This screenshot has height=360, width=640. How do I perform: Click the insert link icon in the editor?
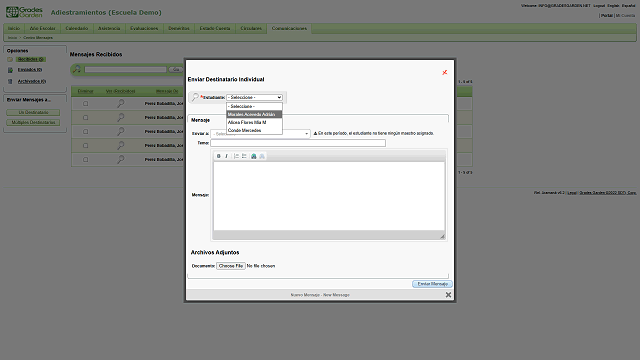tap(253, 156)
